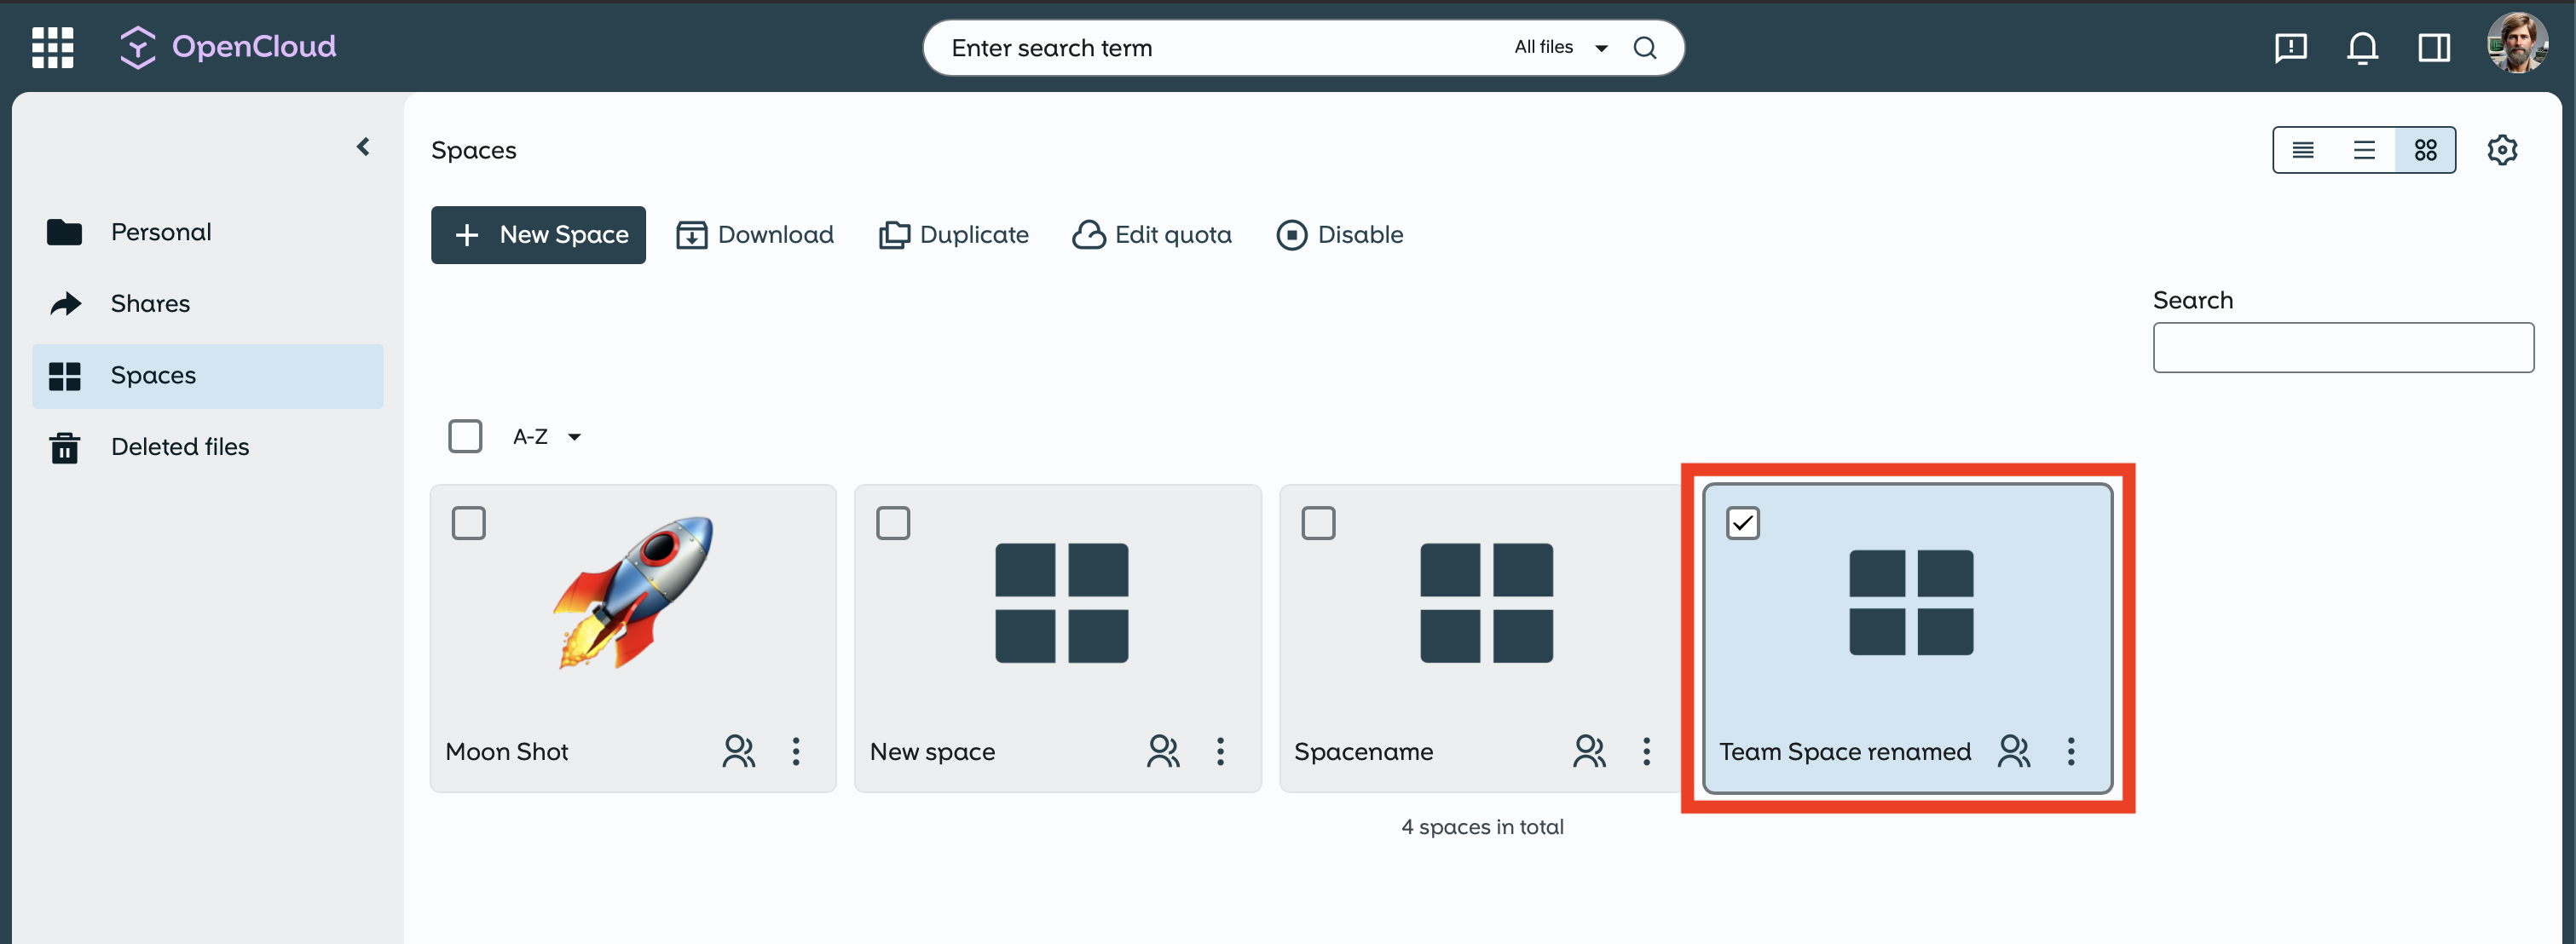2576x944 pixels.
Task: Click the notifications bell icon
Action: (x=2362, y=47)
